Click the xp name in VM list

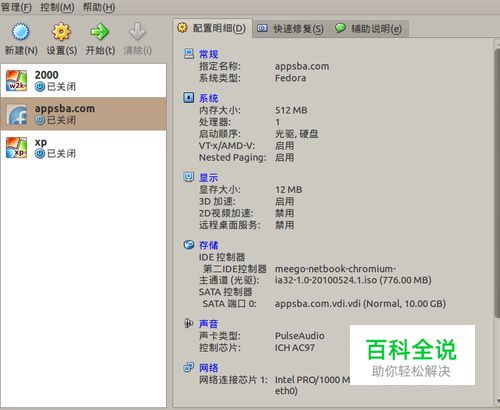tap(41, 143)
